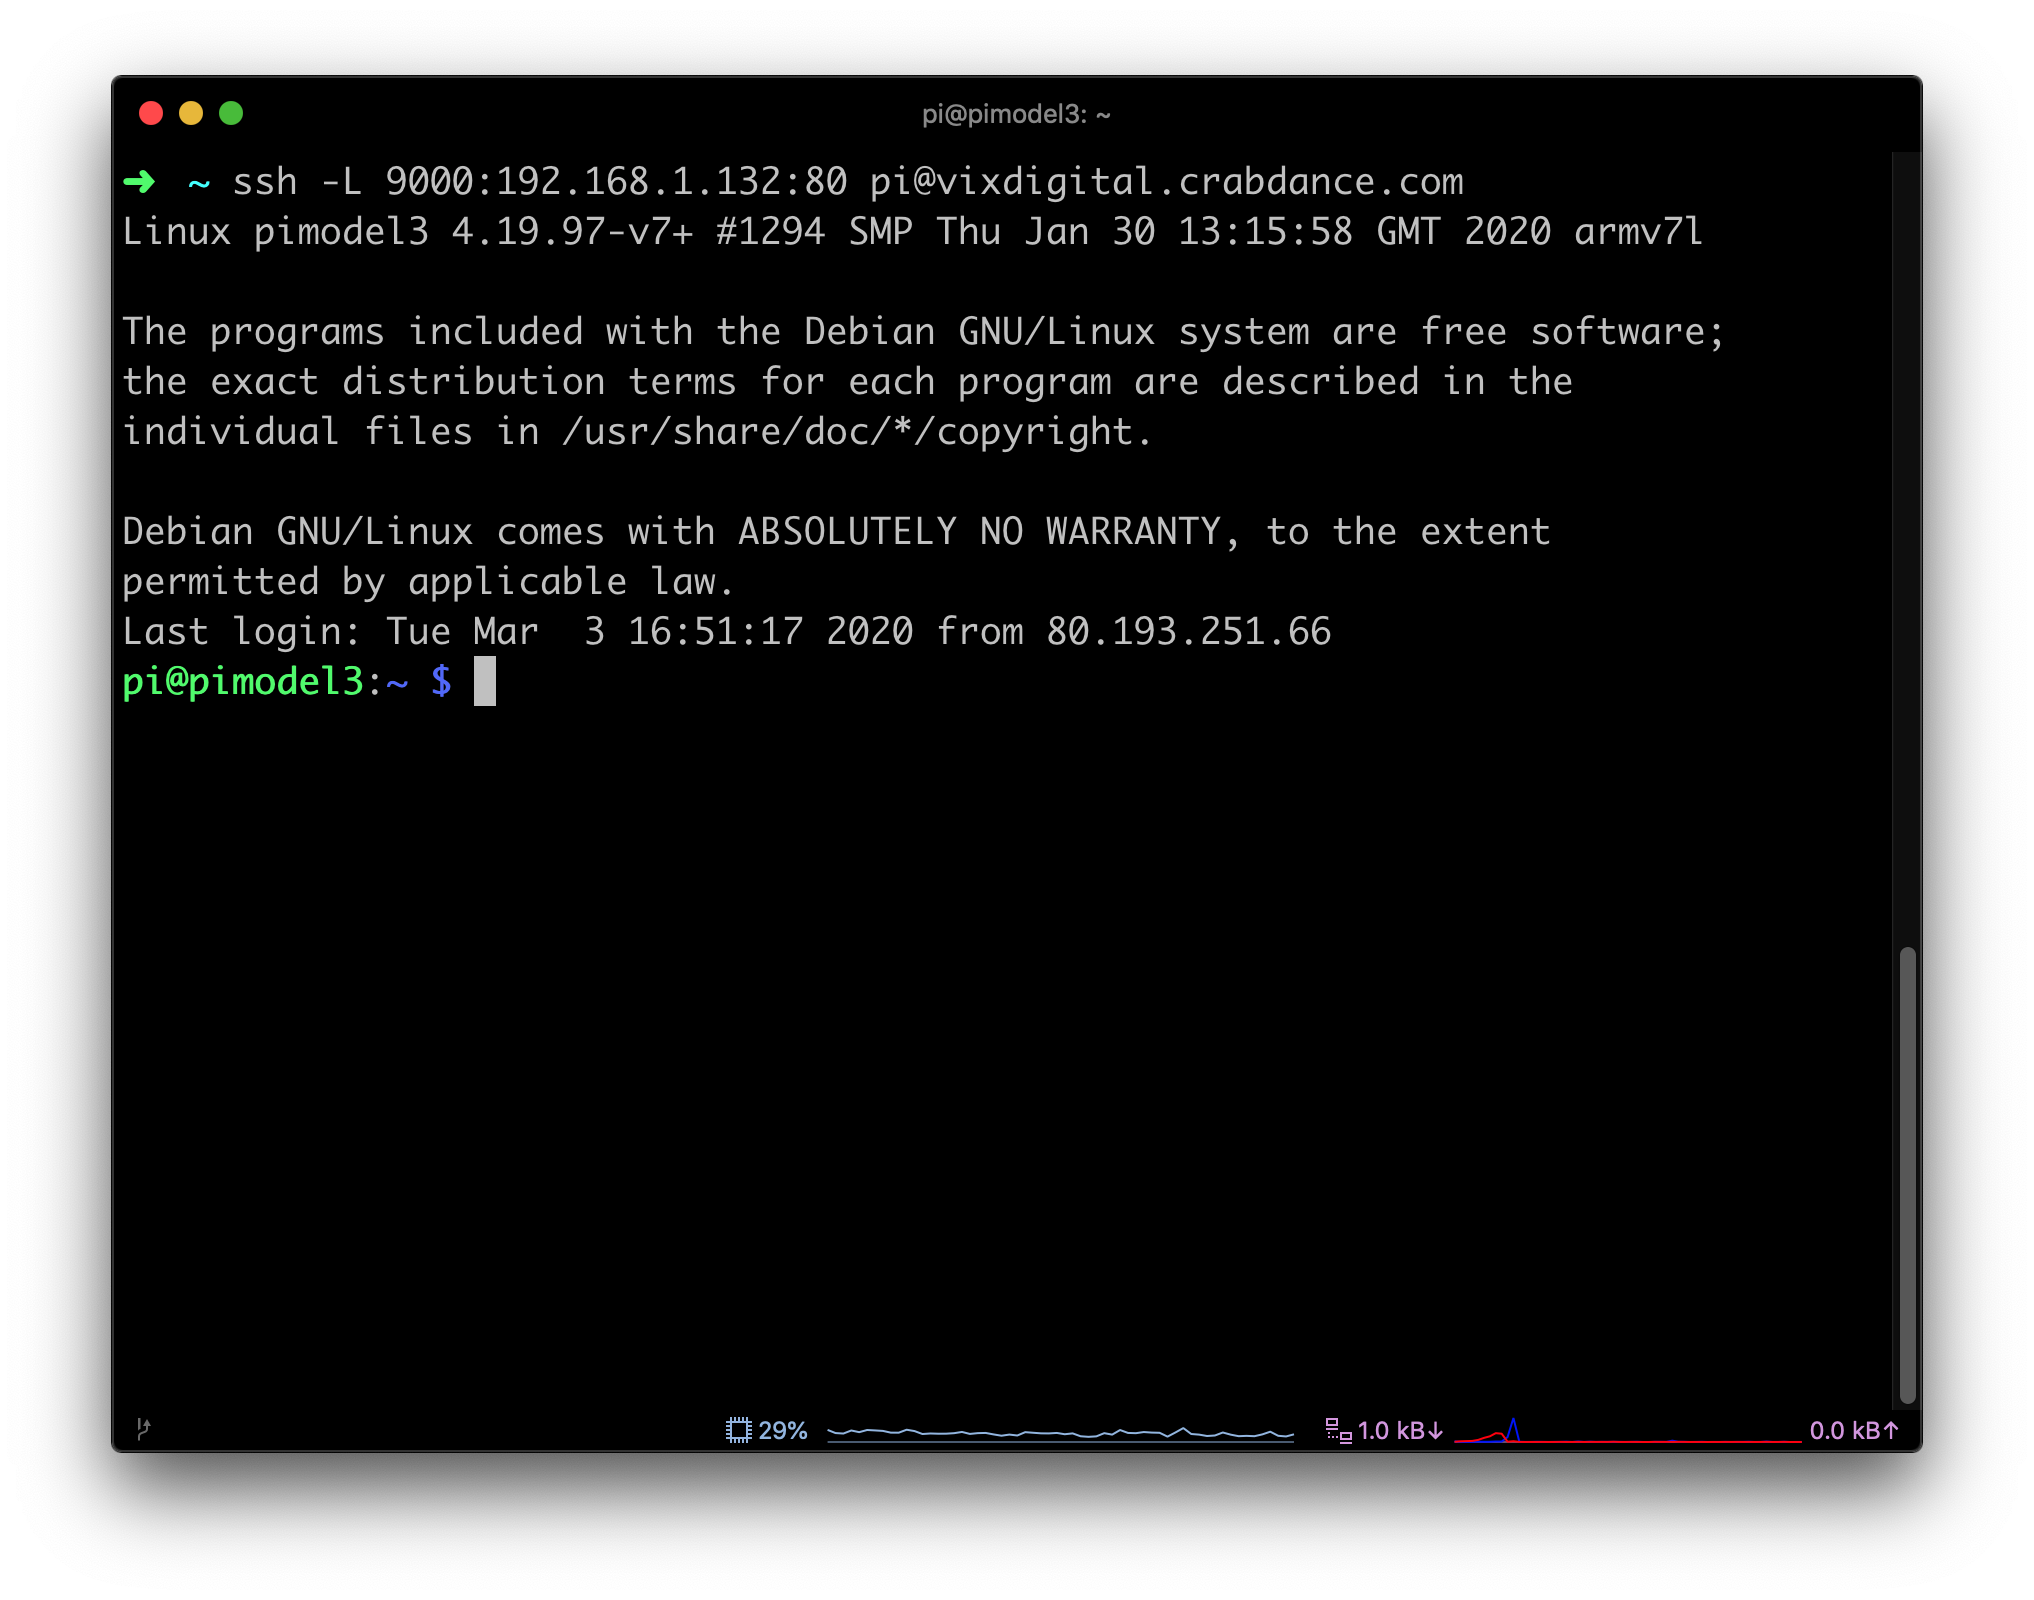2034x1600 pixels.
Task: Click the 0.0 kB upload rate
Action: (x=1854, y=1430)
